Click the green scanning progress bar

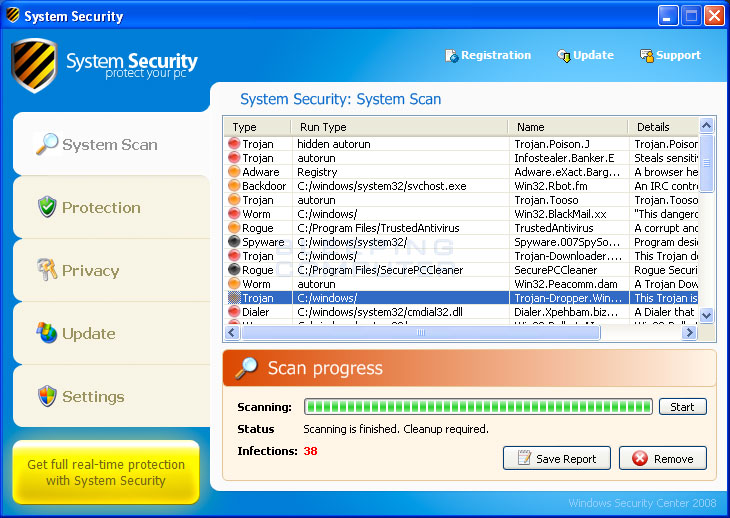click(x=479, y=407)
